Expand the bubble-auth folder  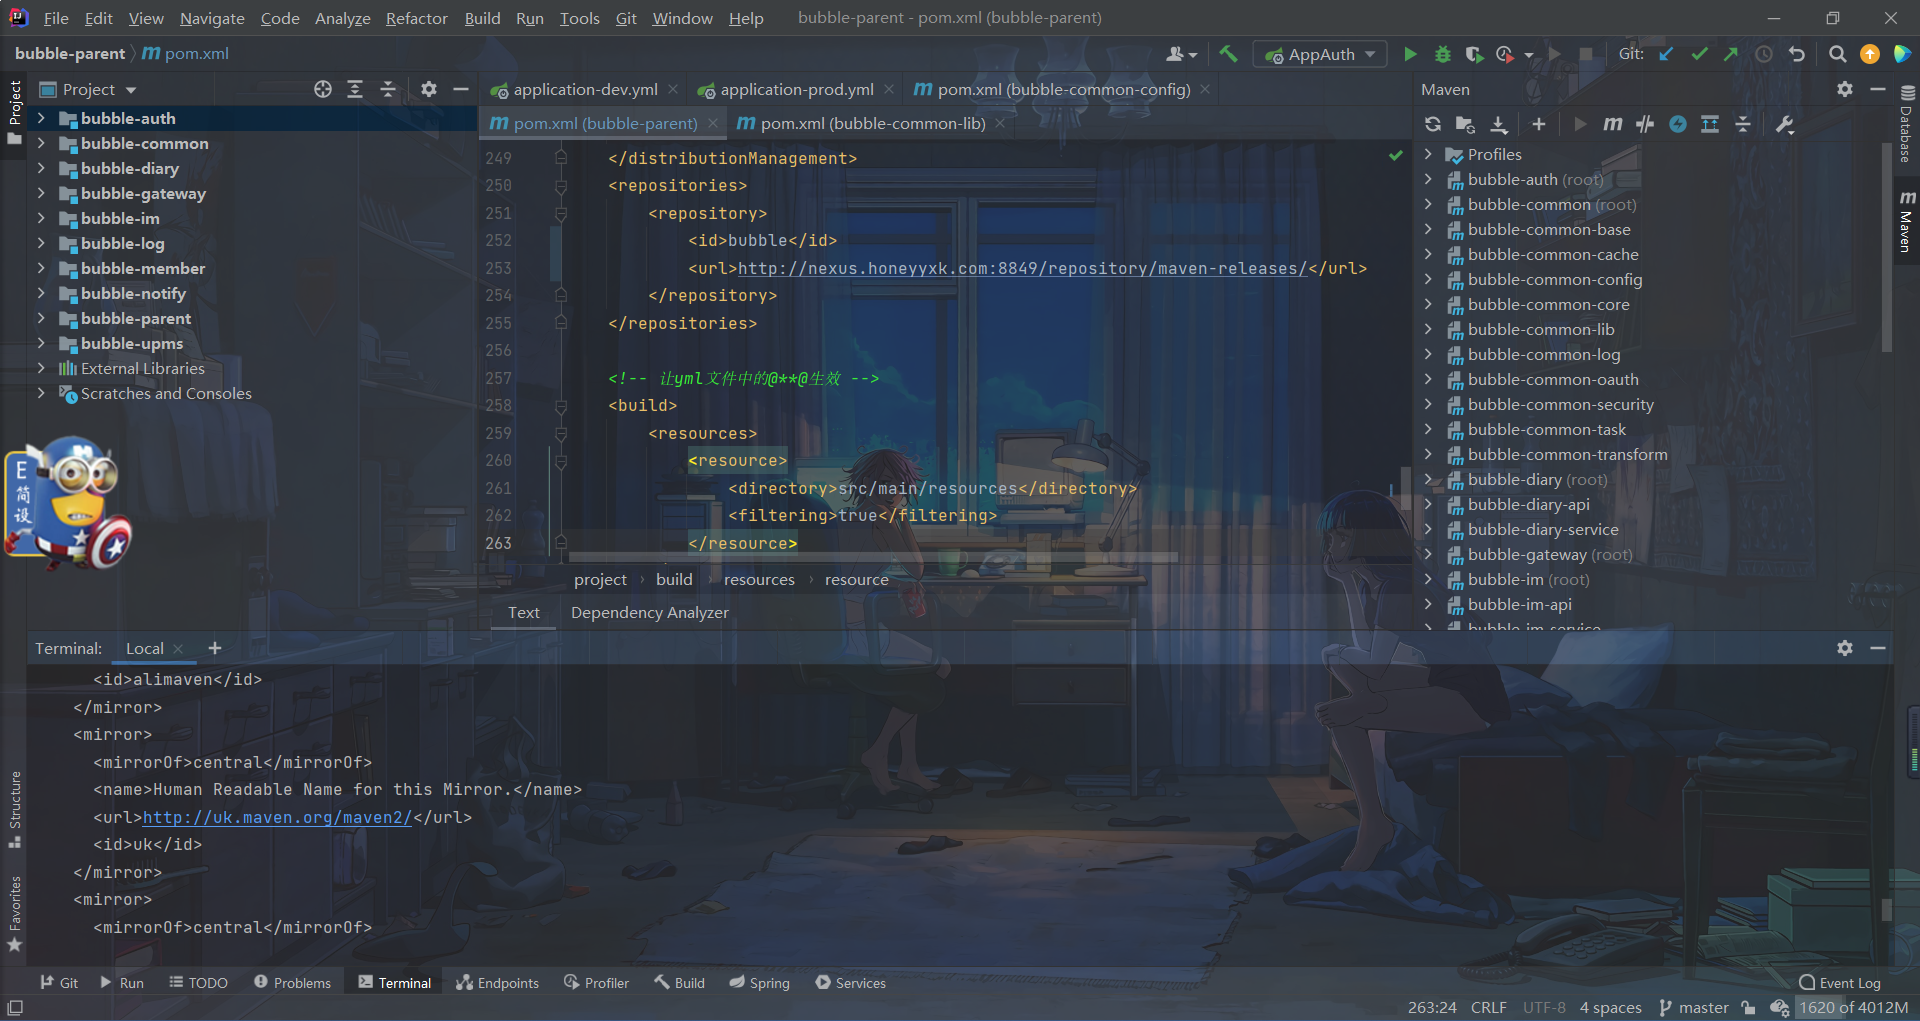click(x=41, y=118)
